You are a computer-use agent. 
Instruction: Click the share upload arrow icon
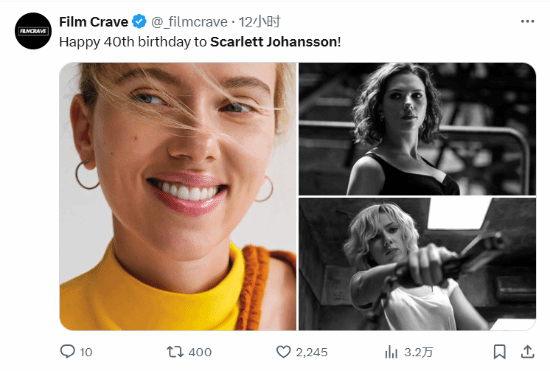coord(527,352)
